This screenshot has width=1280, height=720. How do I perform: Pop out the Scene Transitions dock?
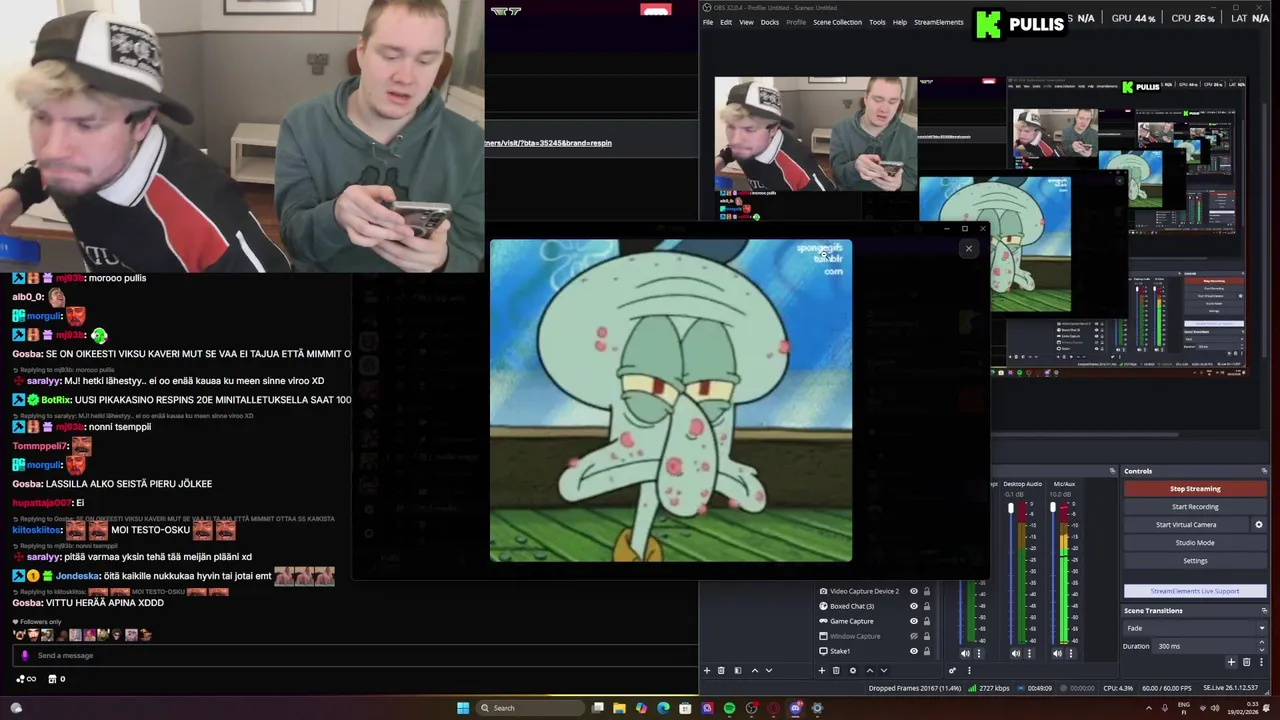point(1264,611)
